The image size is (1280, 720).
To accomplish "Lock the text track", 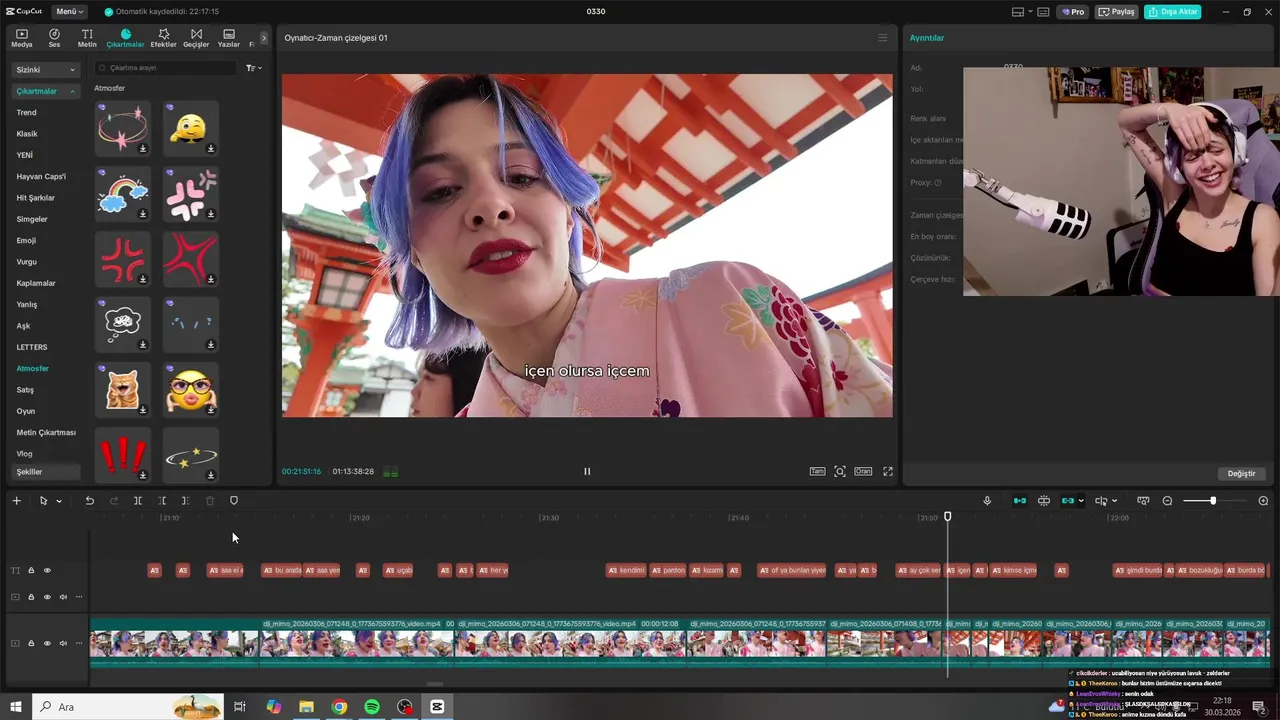I will point(31,571).
